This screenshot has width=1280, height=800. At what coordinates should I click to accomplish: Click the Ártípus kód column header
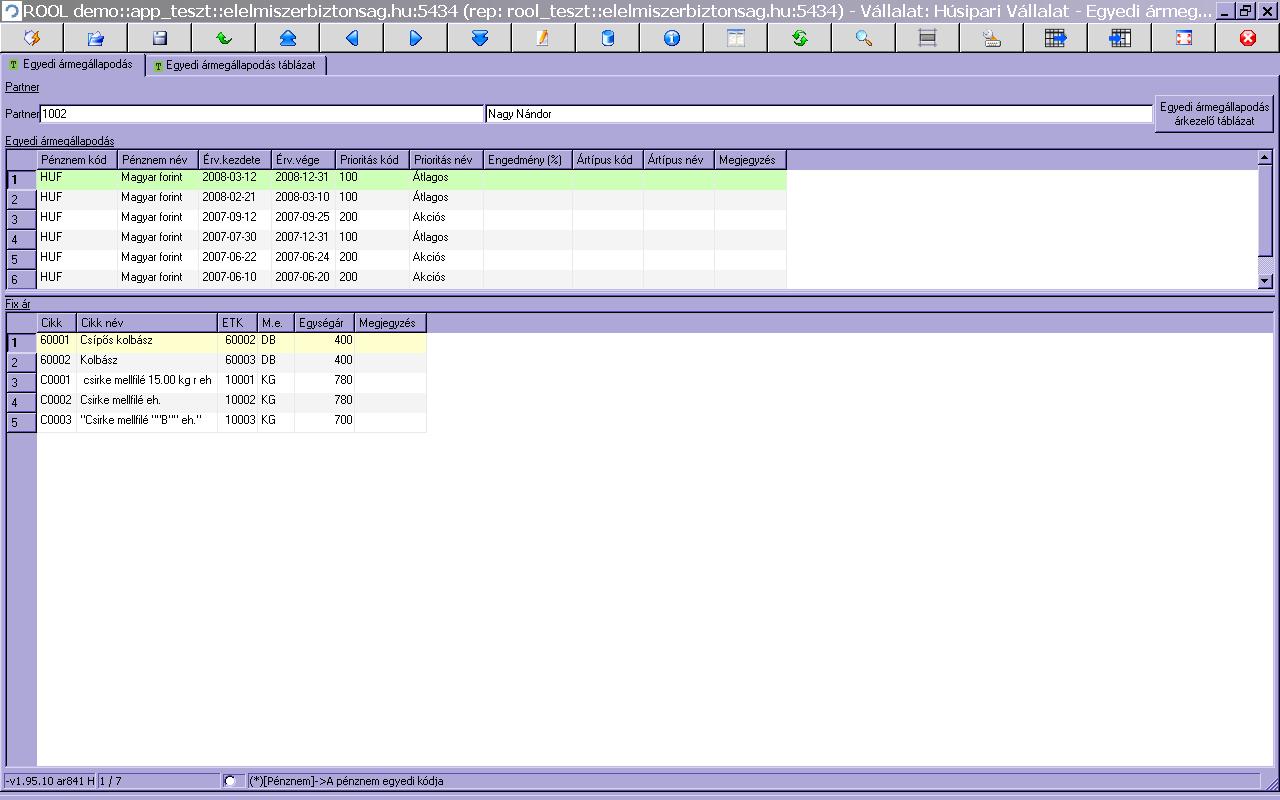point(608,160)
